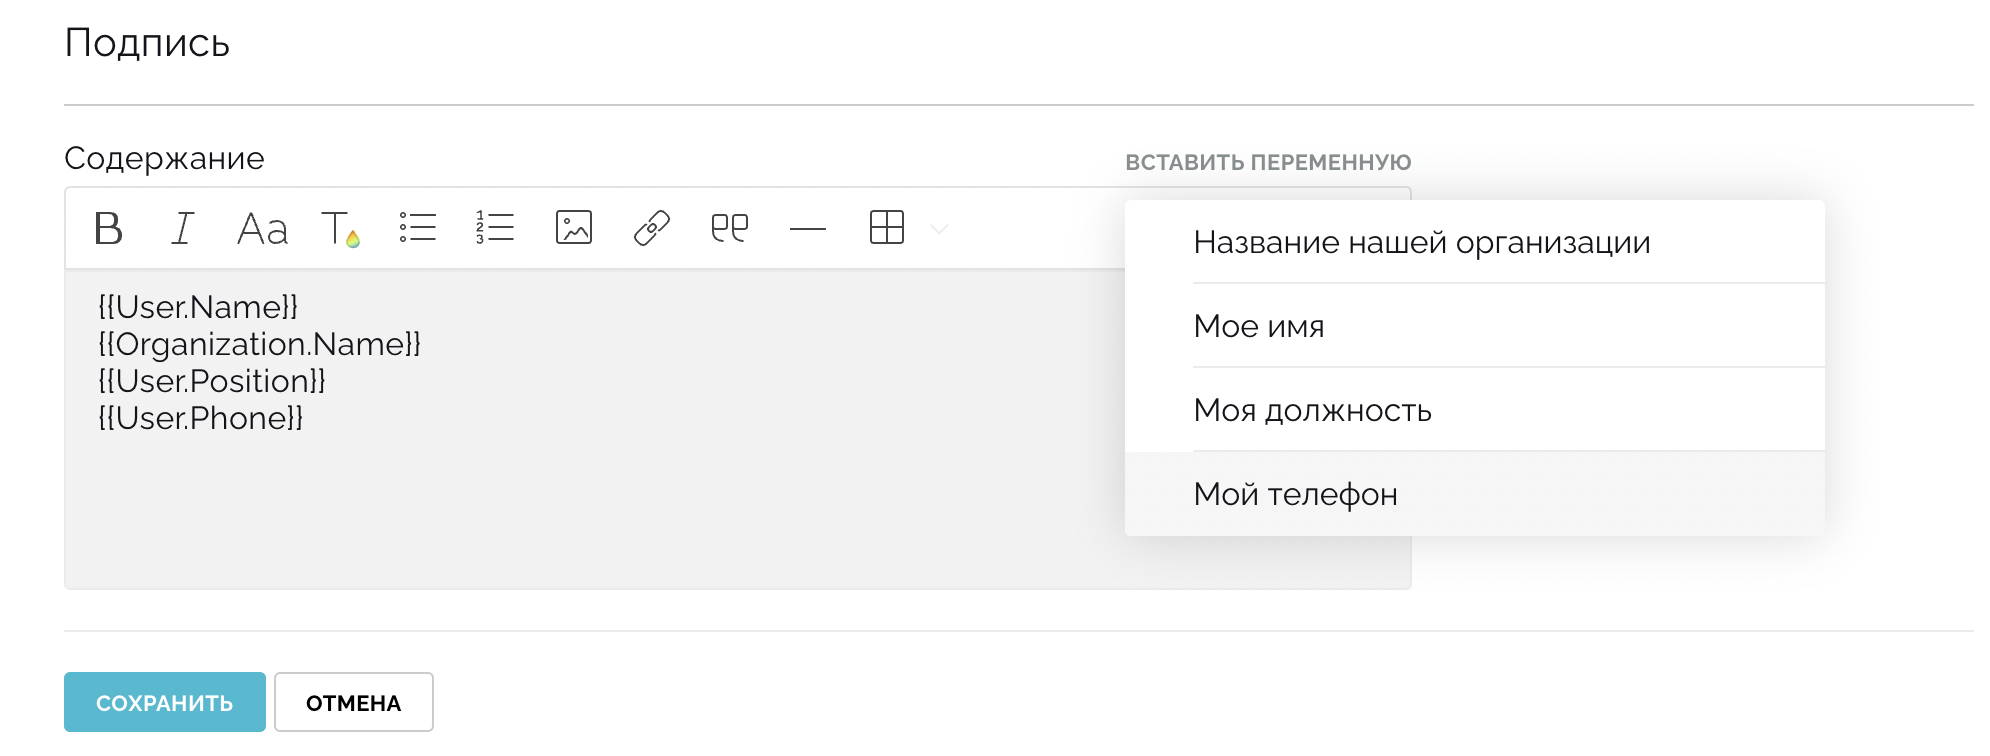Screen dimensions: 1990x756
Task: Open the ВСТАВИТЬ ПЕРЕМЕННУЮ dropdown
Action: click(1268, 162)
